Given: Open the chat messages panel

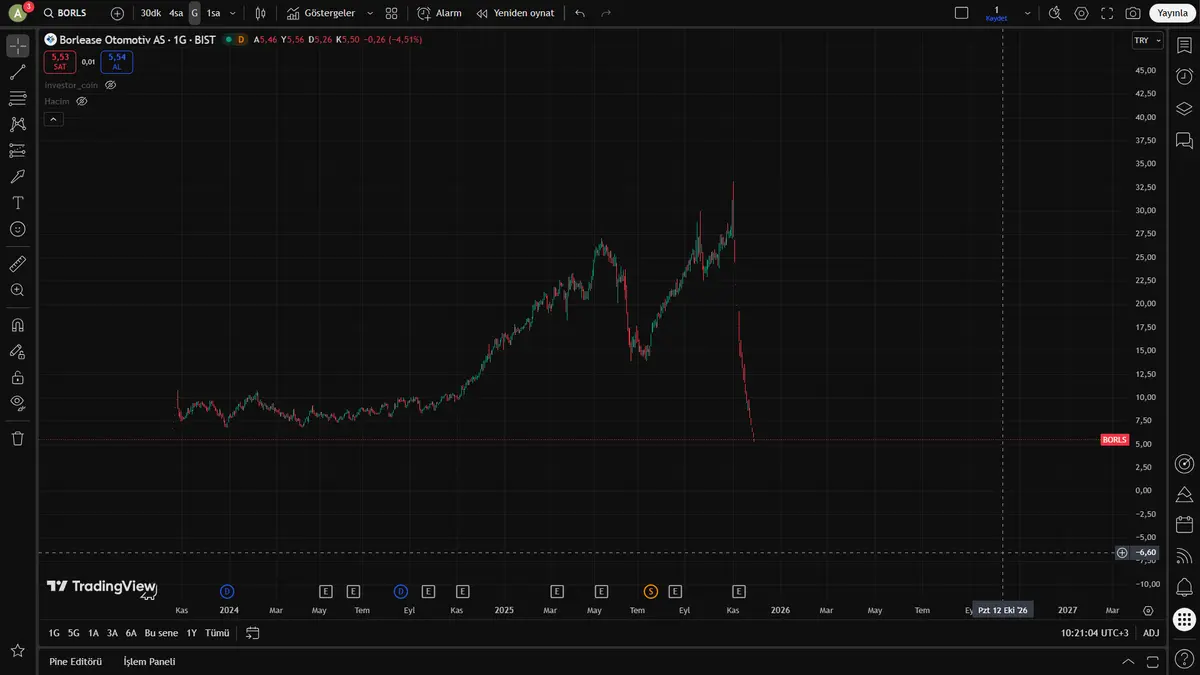Looking at the screenshot, I should coord(1184,140).
